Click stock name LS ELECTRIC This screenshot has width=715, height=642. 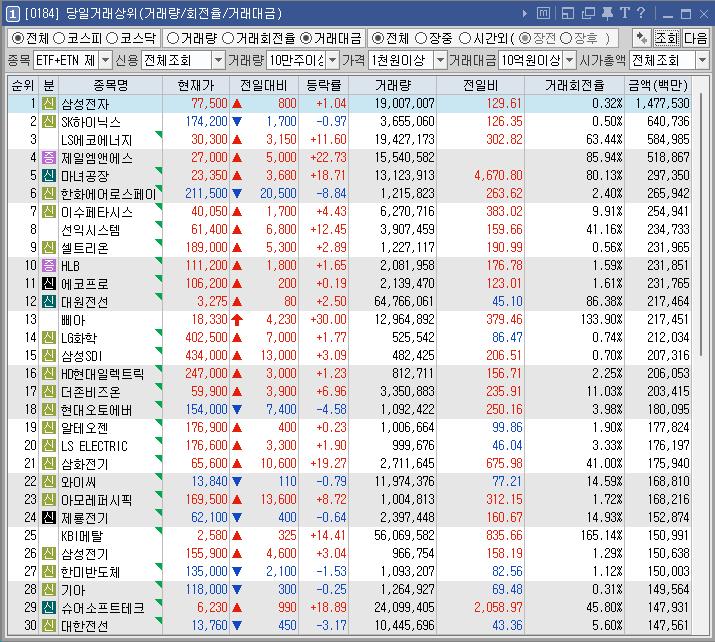(x=94, y=445)
